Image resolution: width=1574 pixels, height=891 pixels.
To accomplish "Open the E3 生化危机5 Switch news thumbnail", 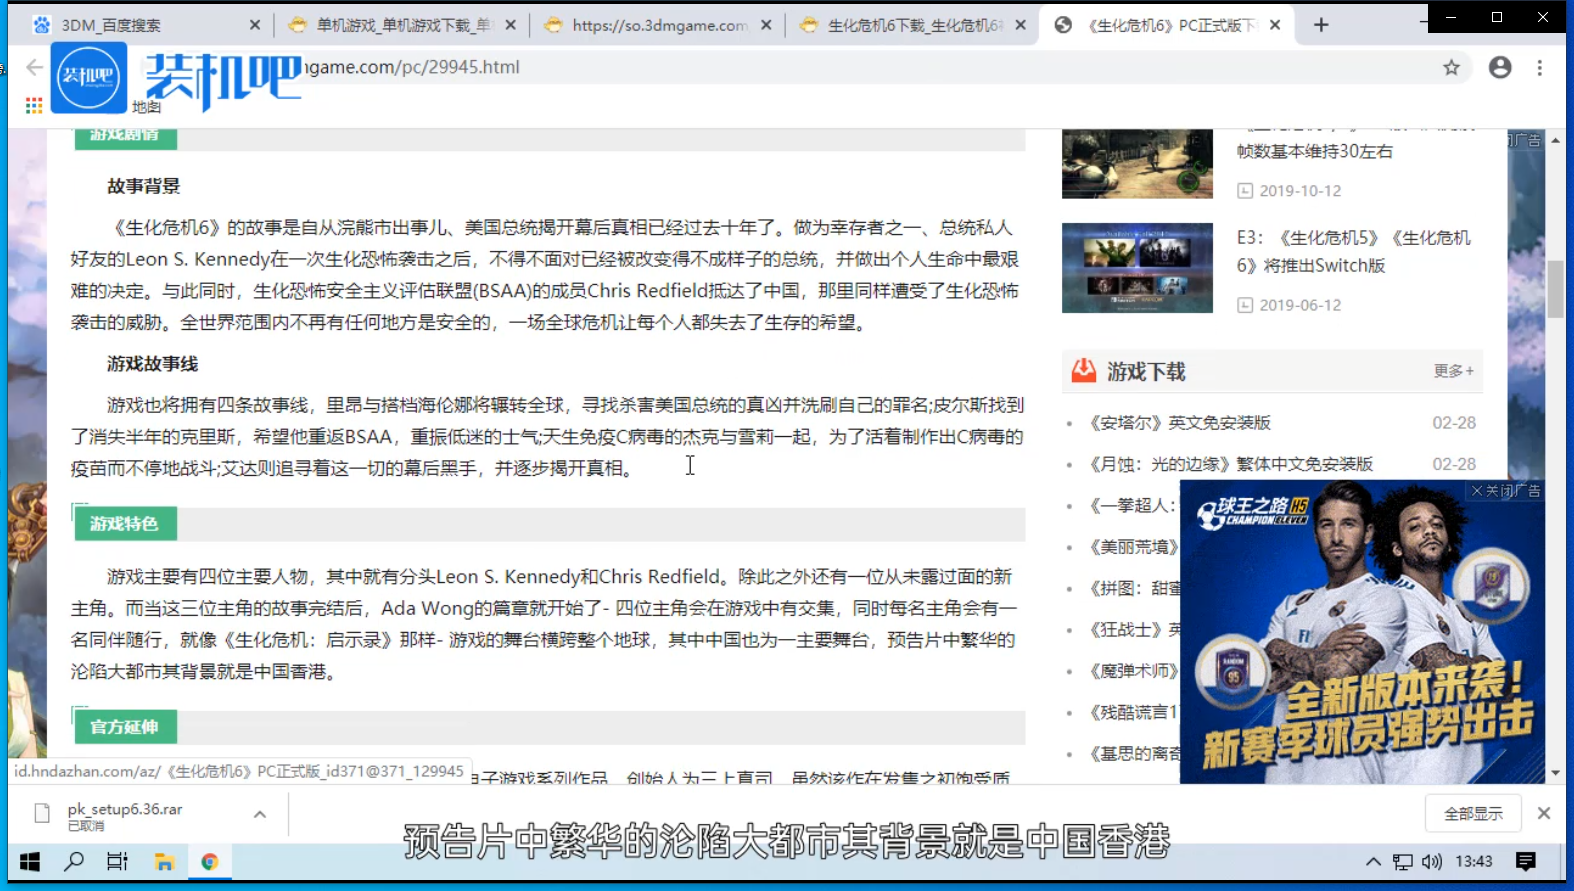I will point(1137,268).
